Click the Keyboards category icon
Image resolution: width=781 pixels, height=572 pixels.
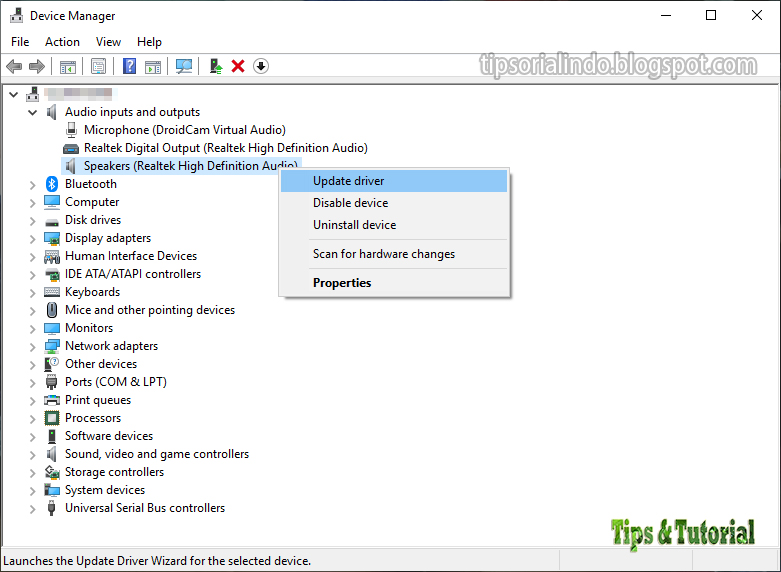[x=52, y=292]
